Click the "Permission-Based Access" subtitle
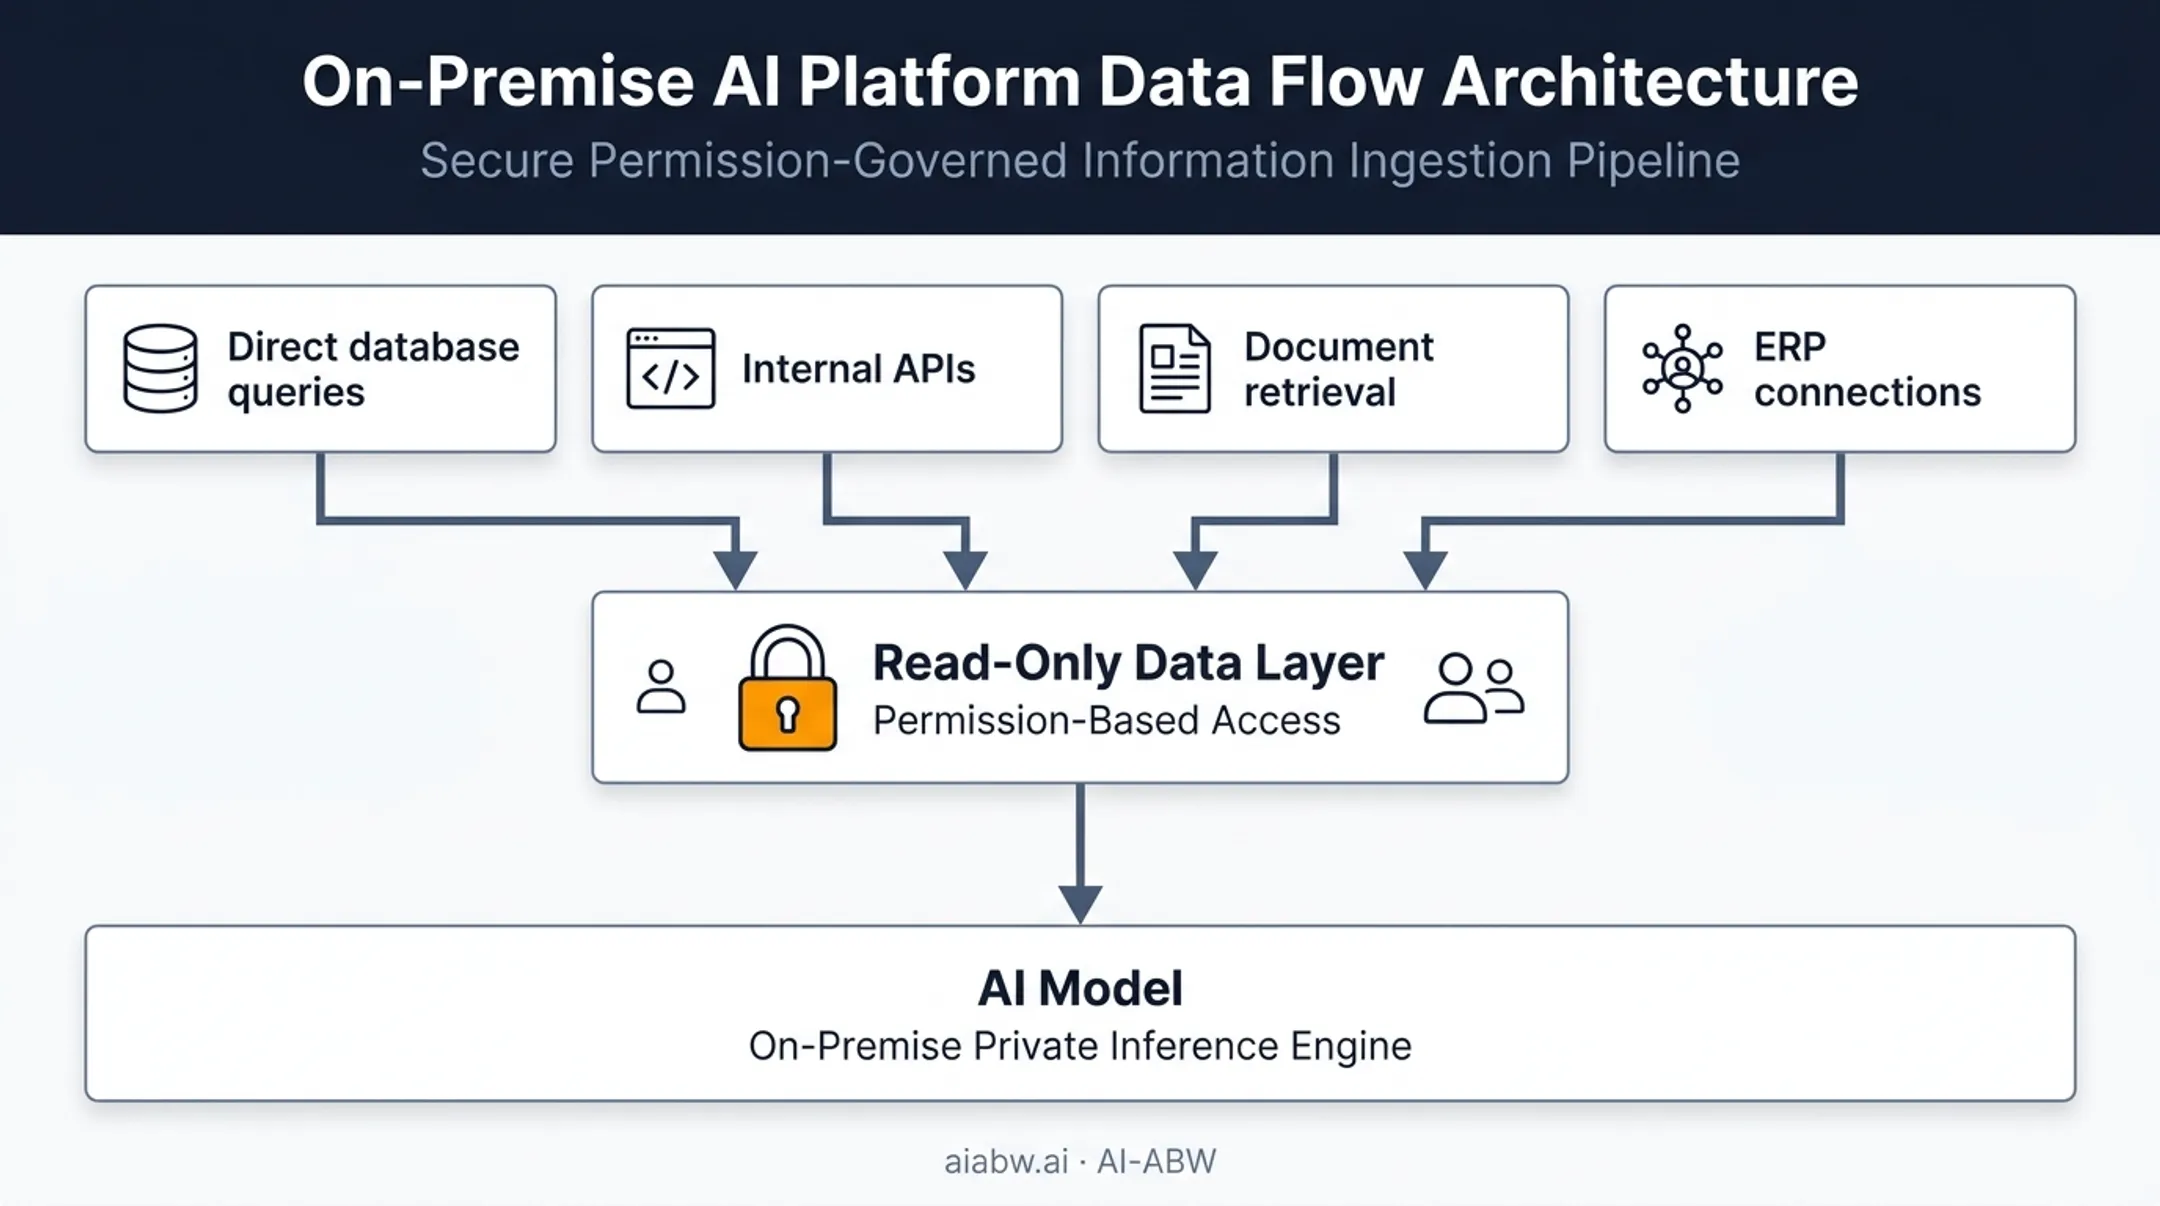This screenshot has height=1206, width=2160. [x=1106, y=720]
